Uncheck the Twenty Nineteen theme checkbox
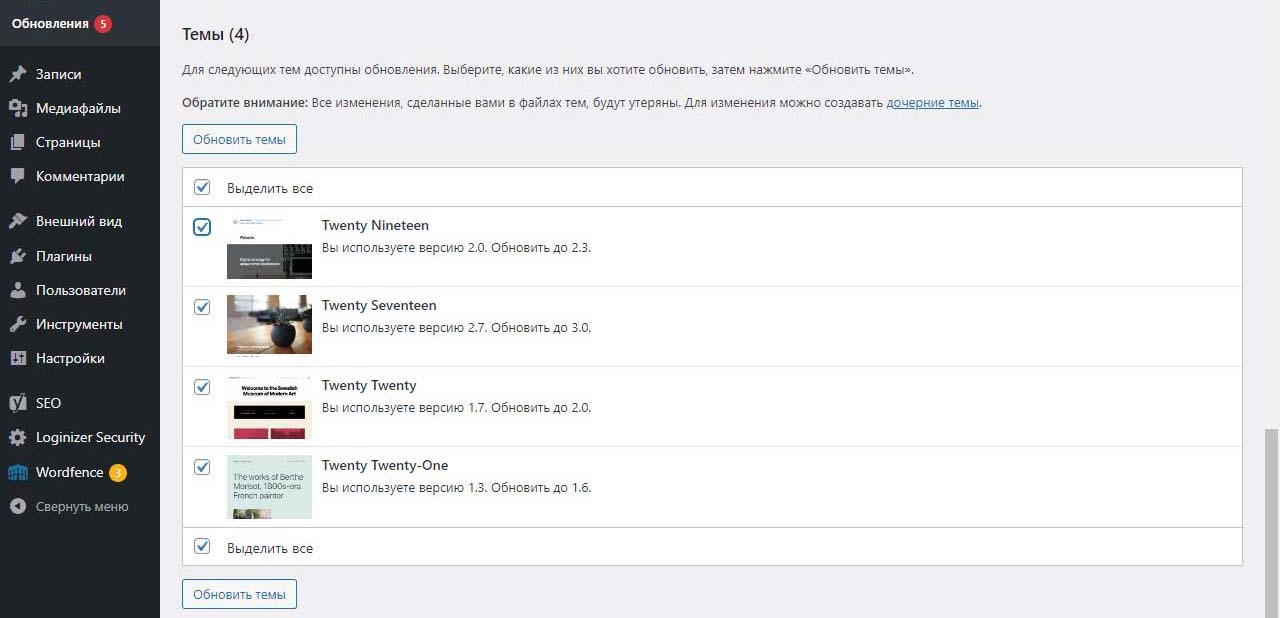The image size is (1280, 618). point(202,227)
